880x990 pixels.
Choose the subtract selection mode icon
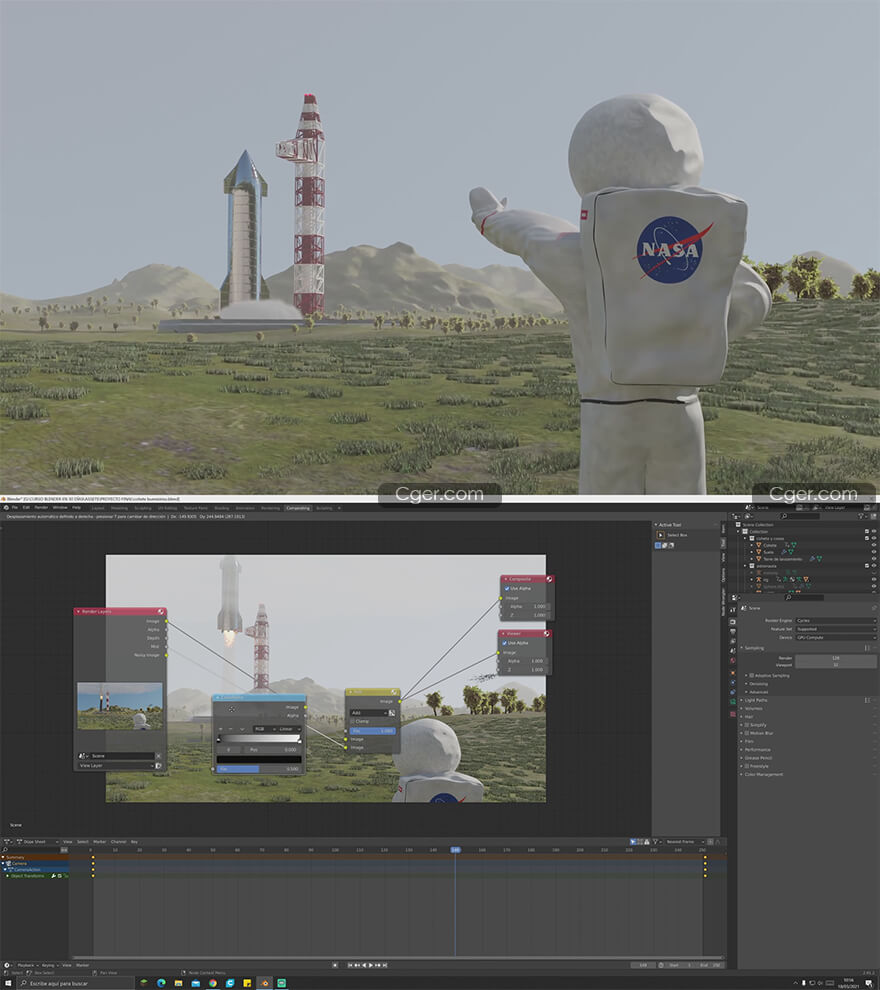click(670, 546)
